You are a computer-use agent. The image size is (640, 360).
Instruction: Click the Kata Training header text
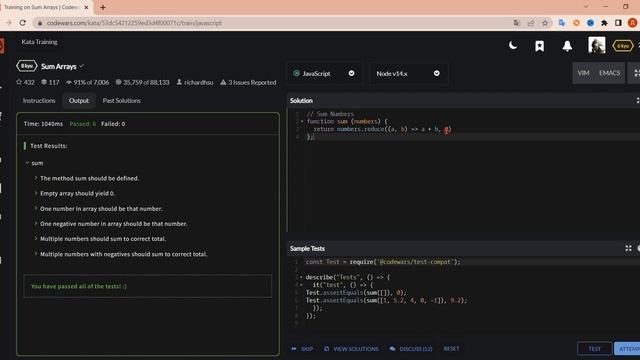39,42
